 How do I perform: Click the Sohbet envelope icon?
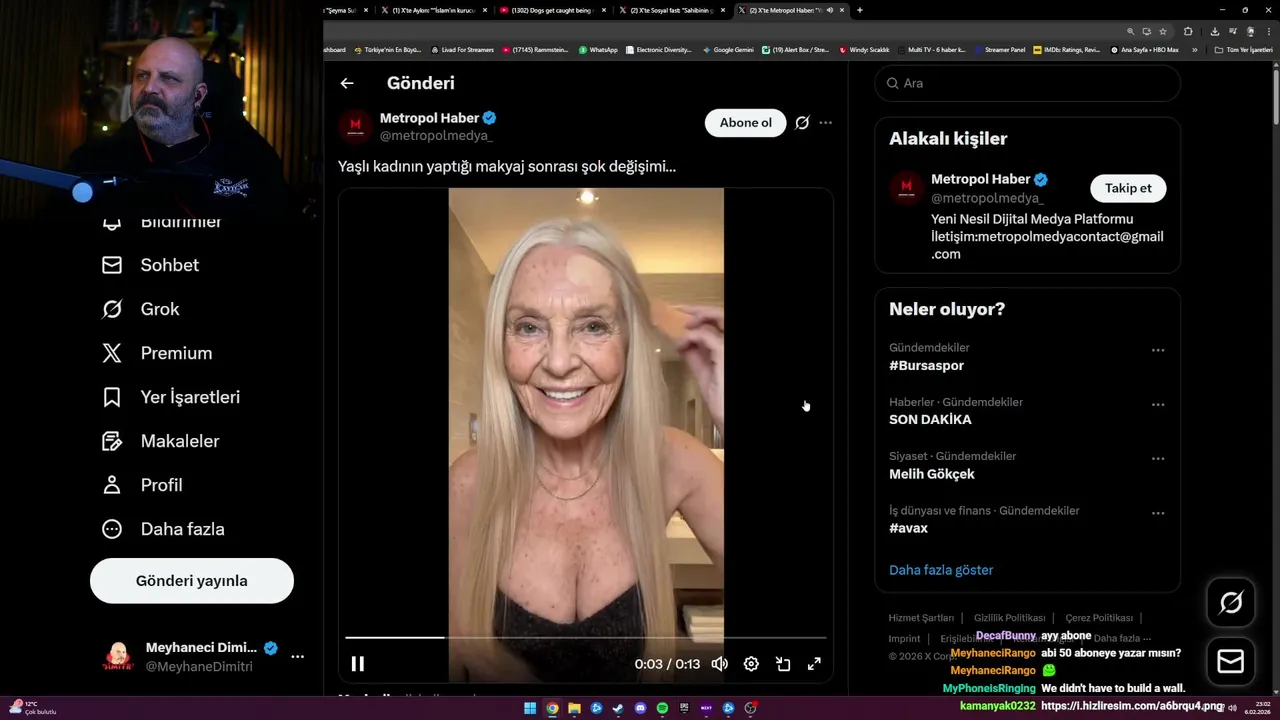[112, 265]
